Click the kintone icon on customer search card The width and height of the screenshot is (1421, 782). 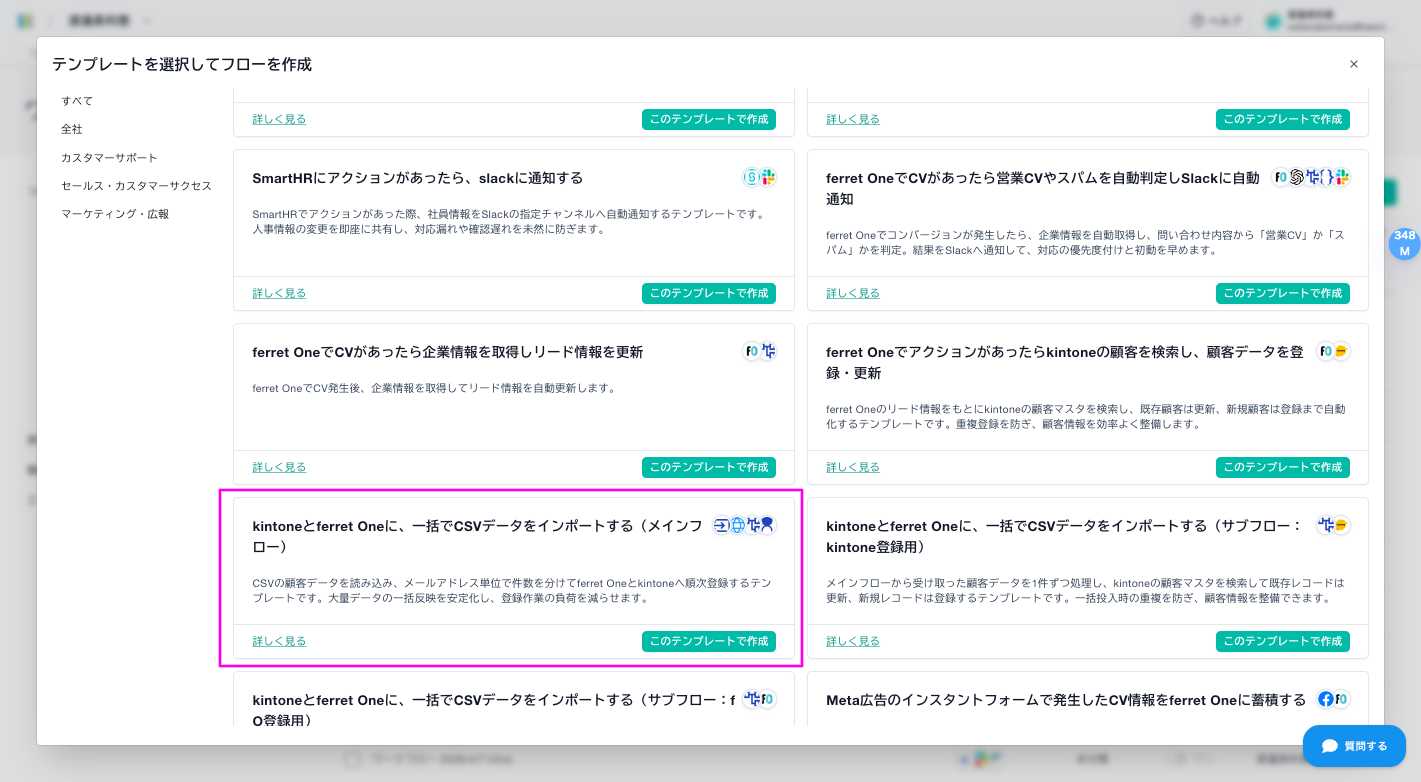[x=1341, y=351]
